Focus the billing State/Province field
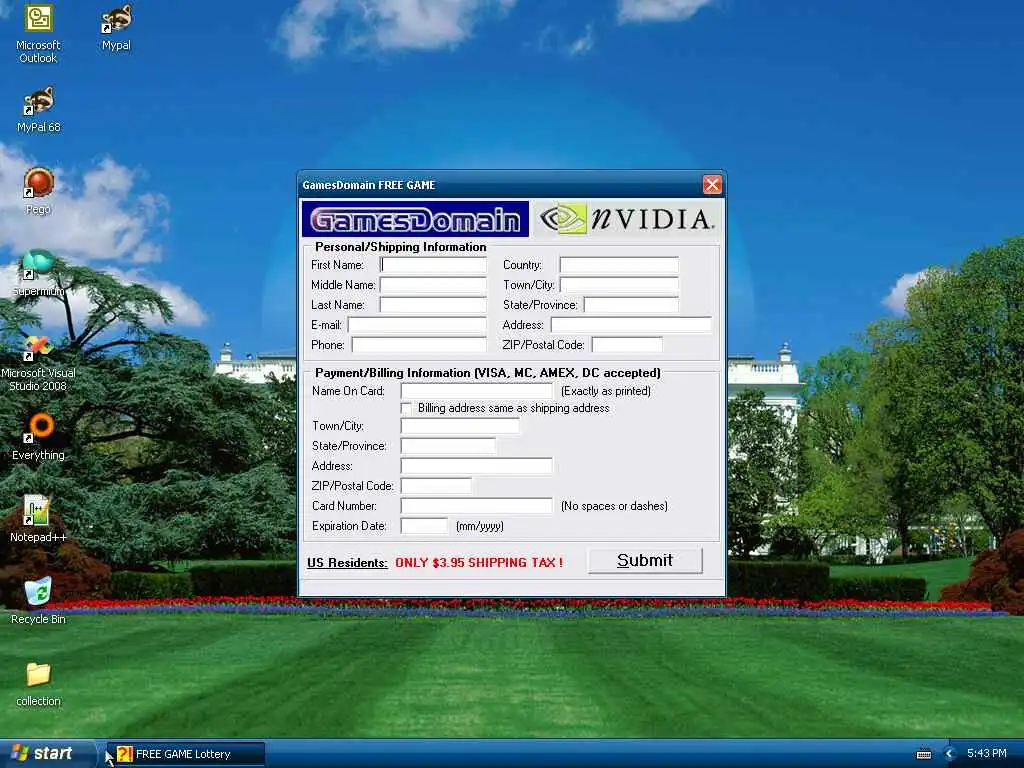This screenshot has height=768, width=1024. coord(448,446)
